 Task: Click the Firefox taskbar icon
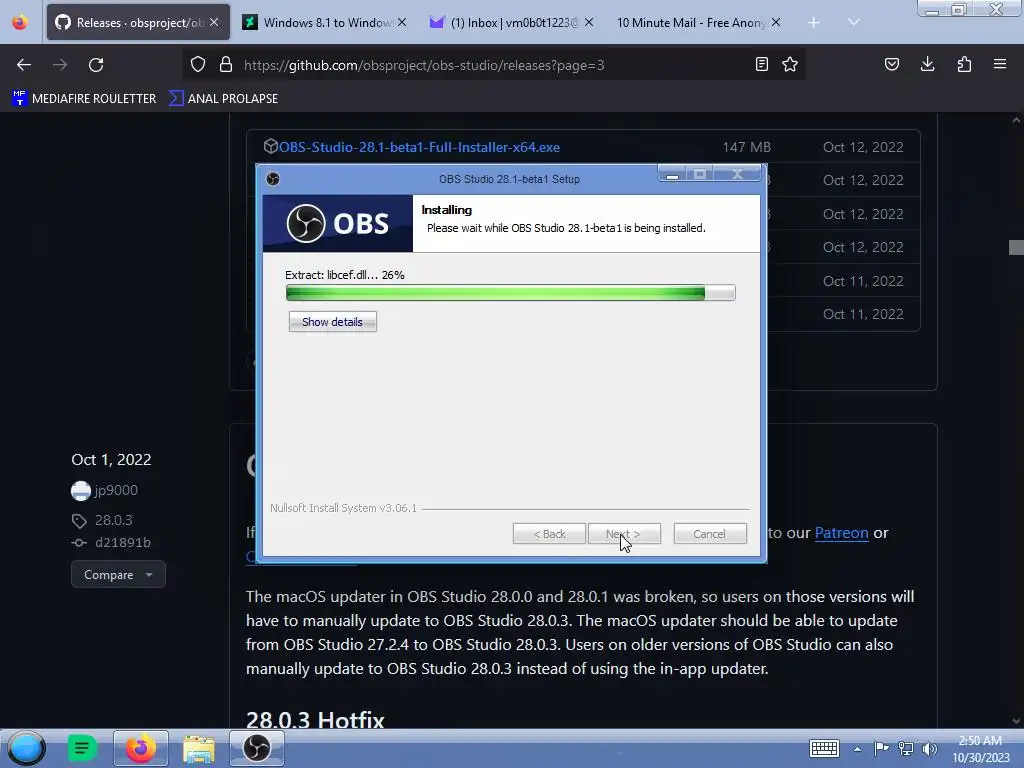point(140,748)
